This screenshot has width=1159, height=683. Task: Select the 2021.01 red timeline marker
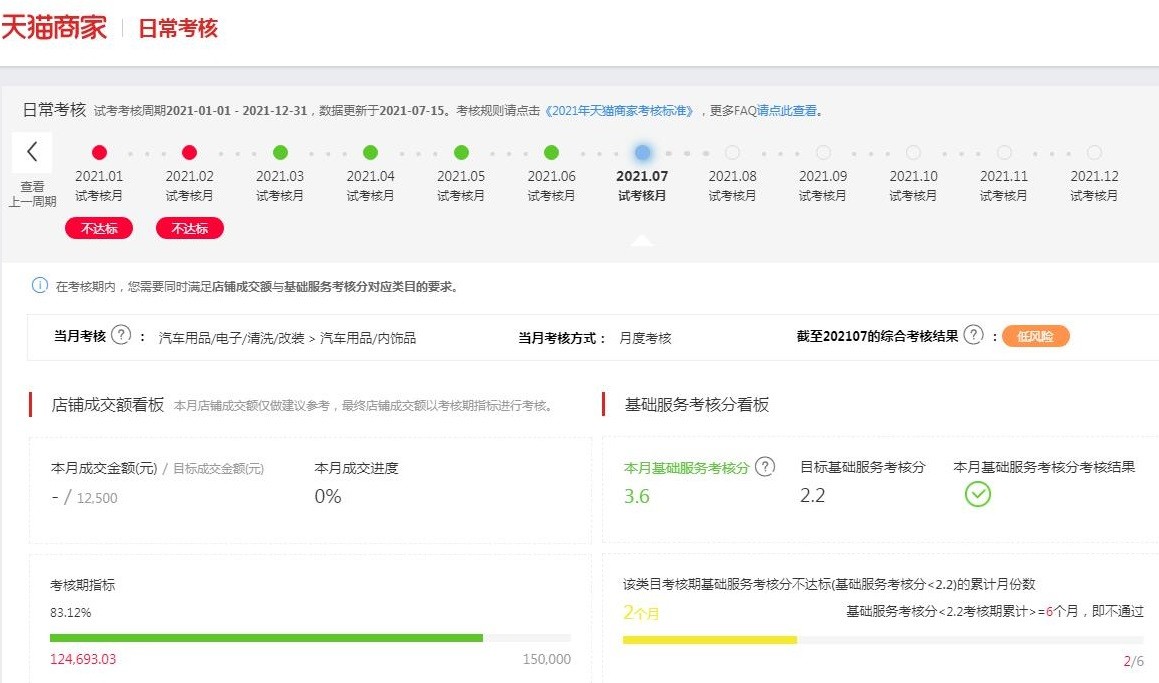coord(99,153)
